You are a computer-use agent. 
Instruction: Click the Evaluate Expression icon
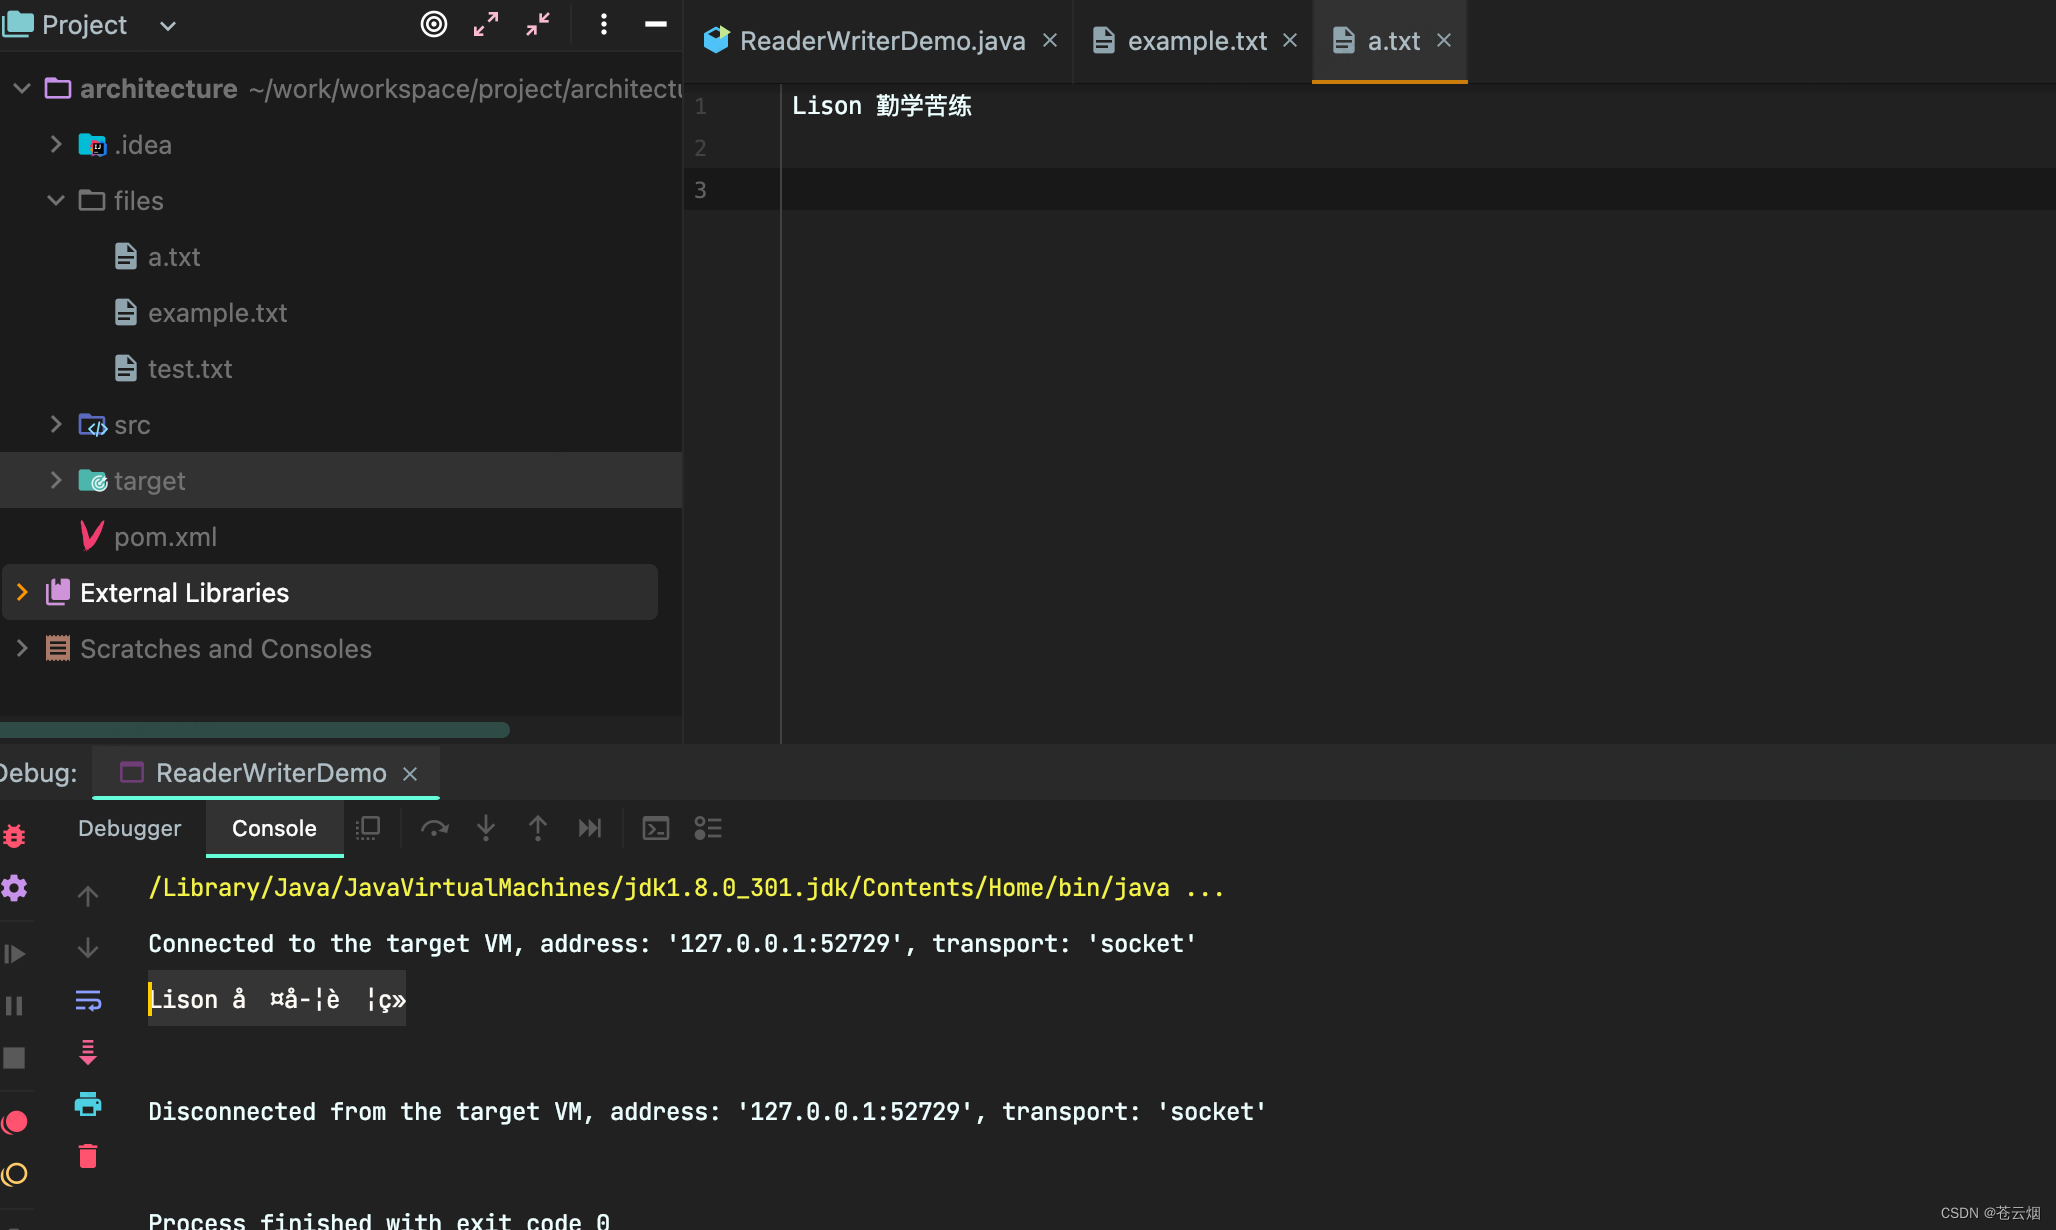tap(656, 828)
